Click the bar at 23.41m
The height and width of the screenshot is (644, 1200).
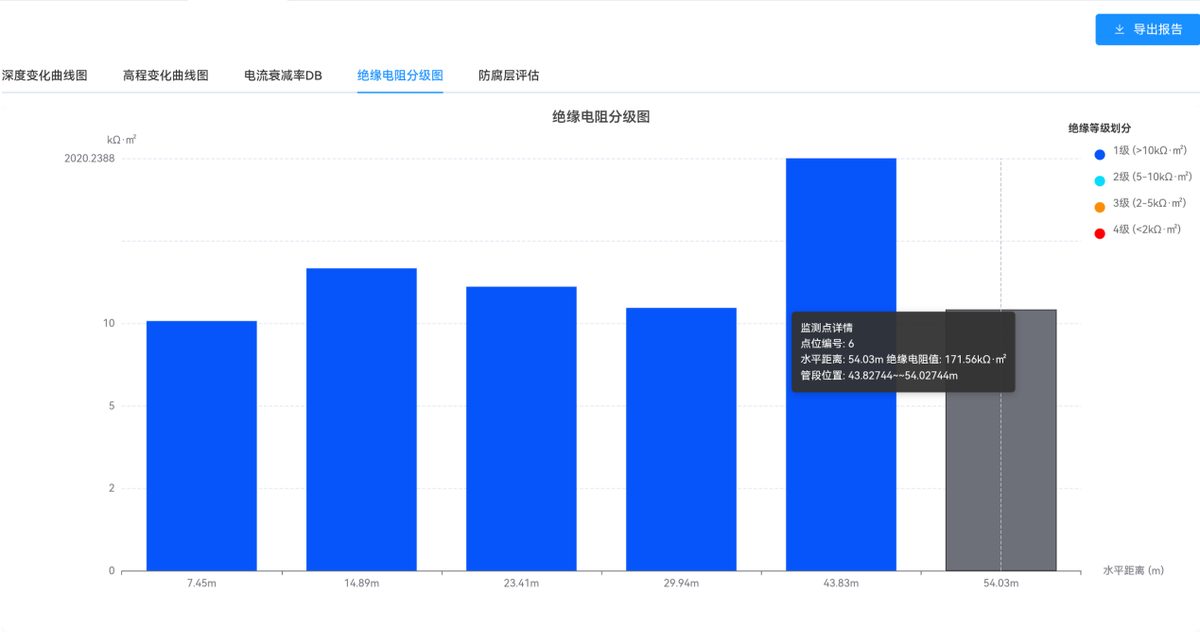tap(522, 429)
